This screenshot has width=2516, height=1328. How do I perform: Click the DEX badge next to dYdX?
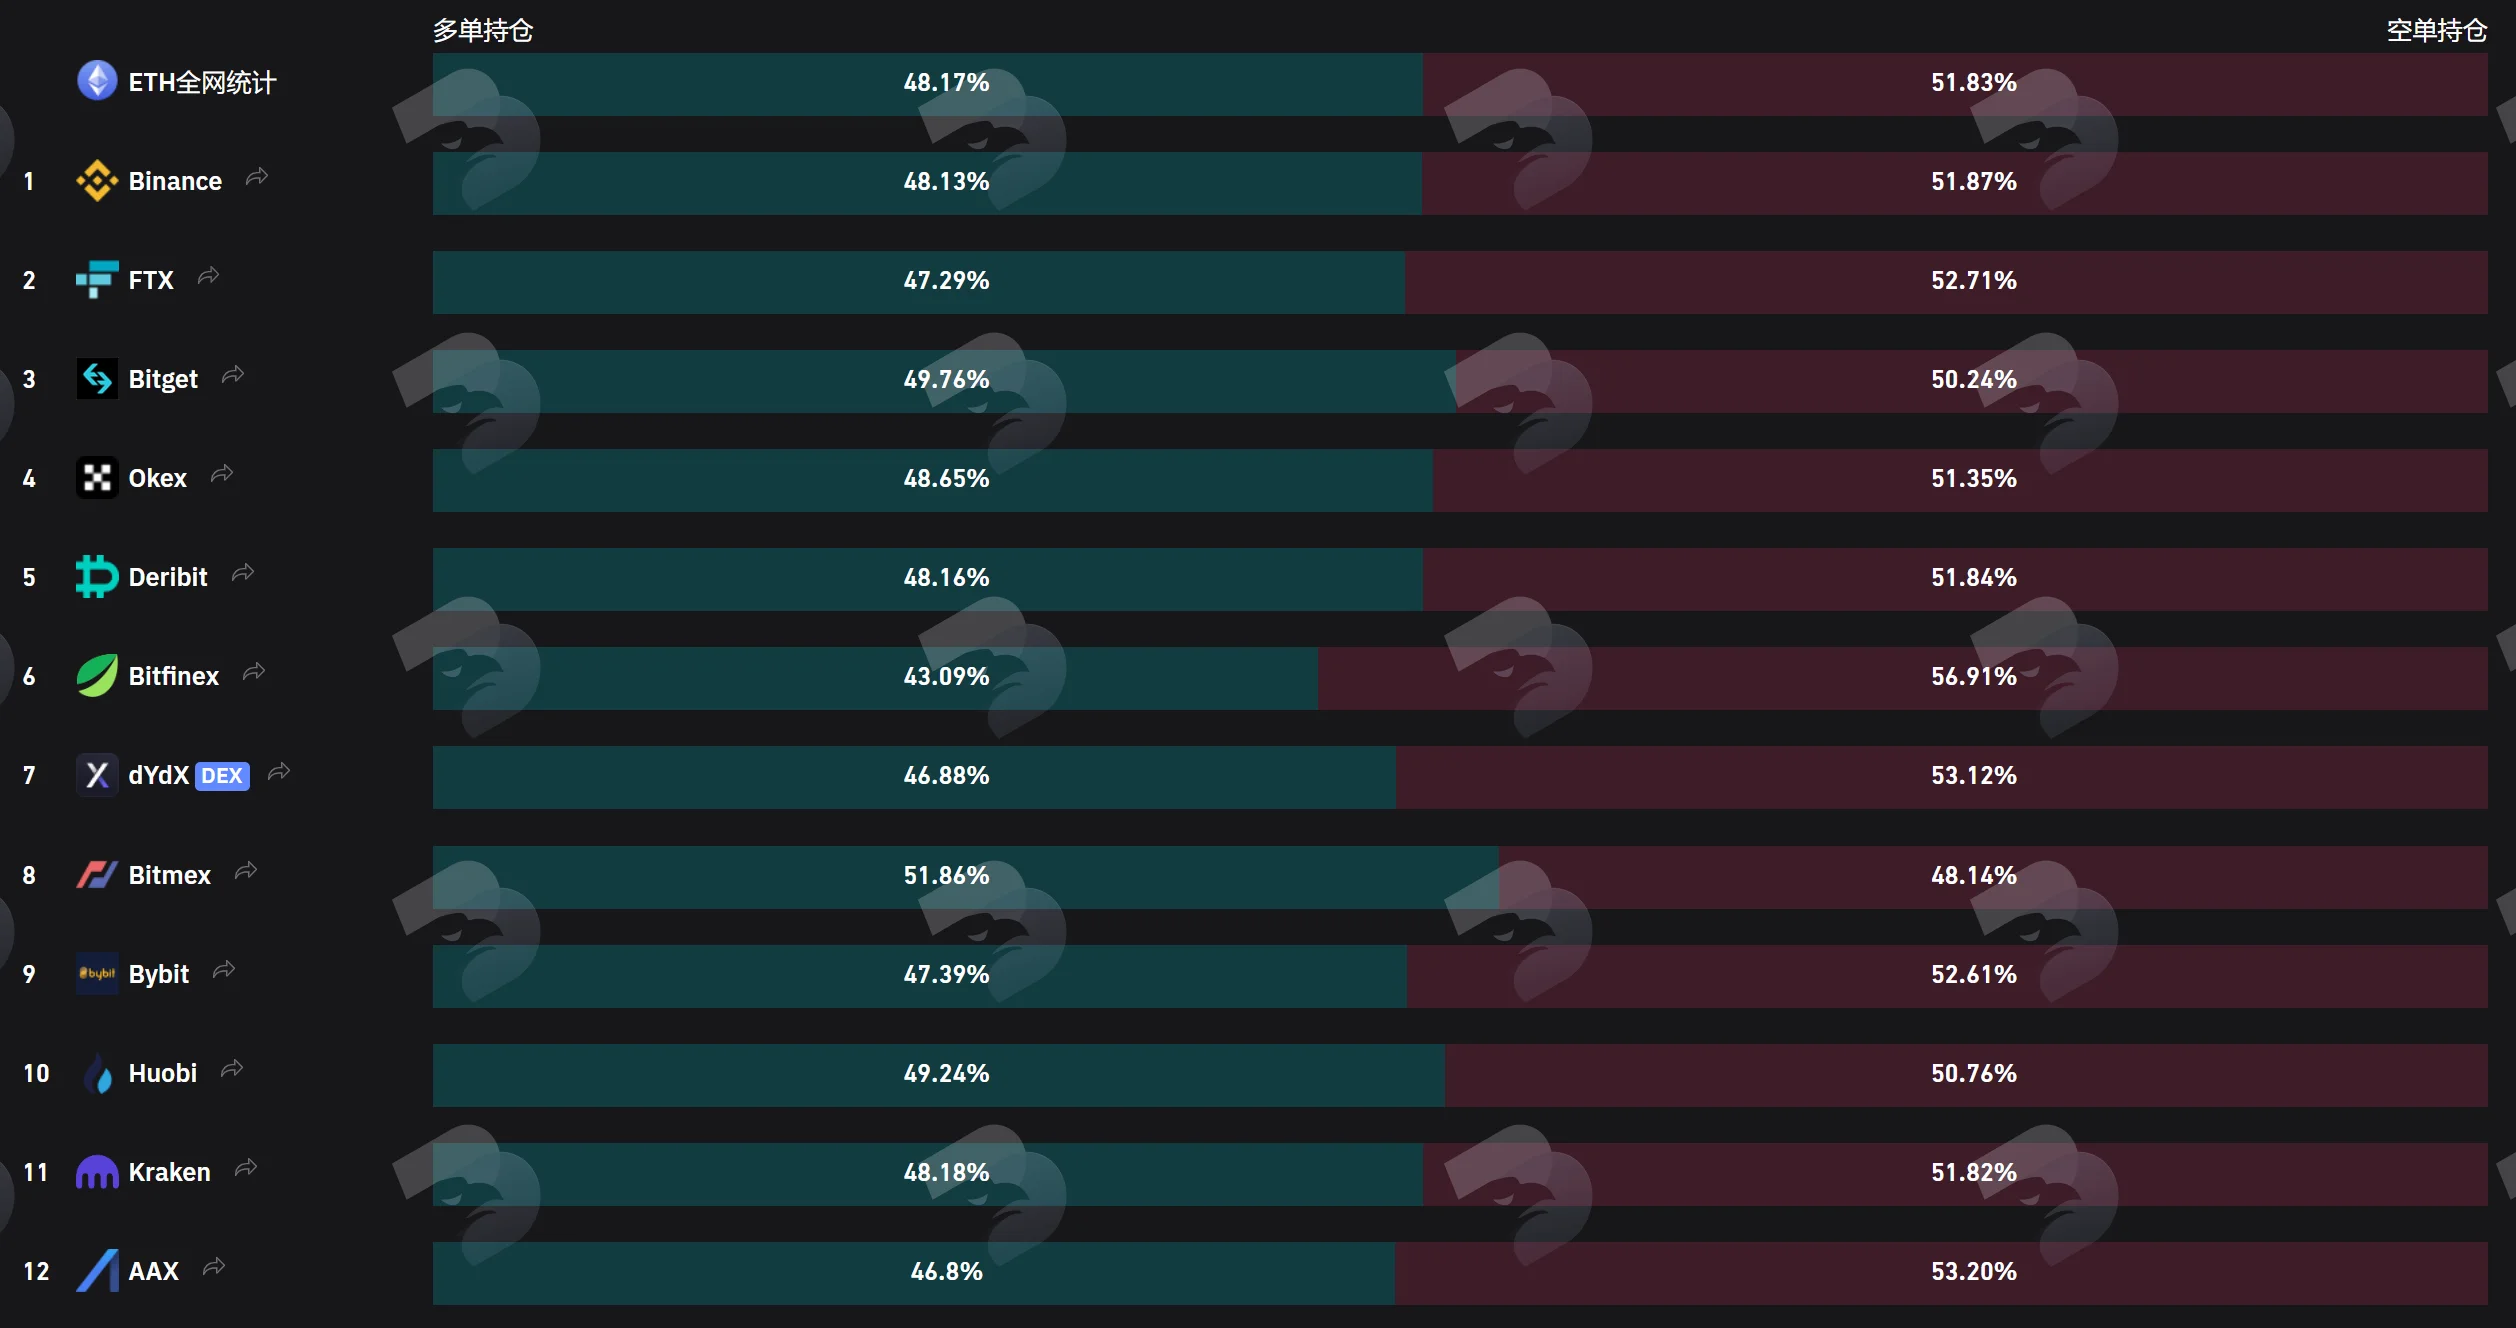point(222,776)
